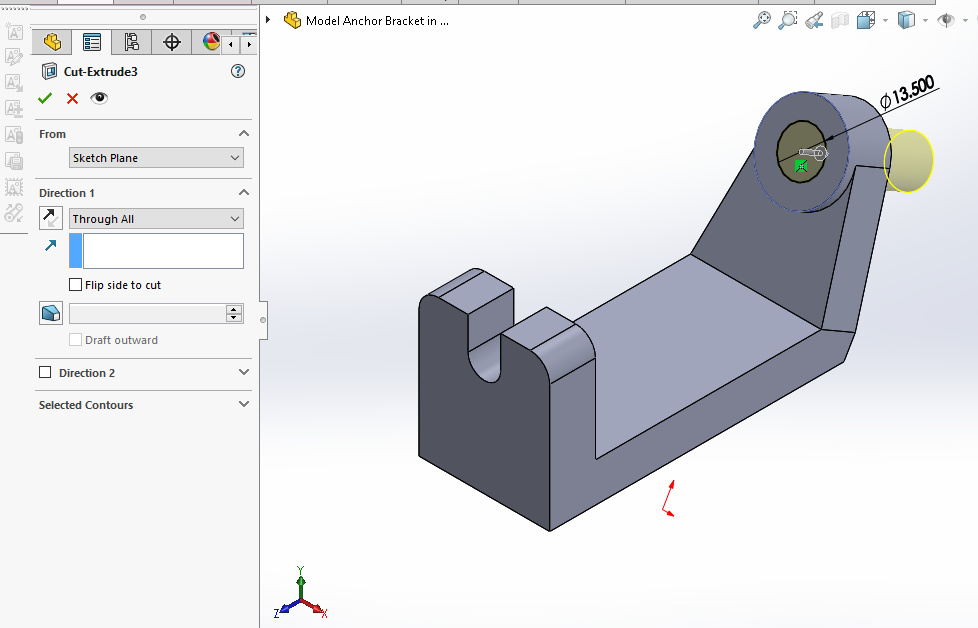Cancel the cut with the red X
978x628 pixels.
pos(72,98)
